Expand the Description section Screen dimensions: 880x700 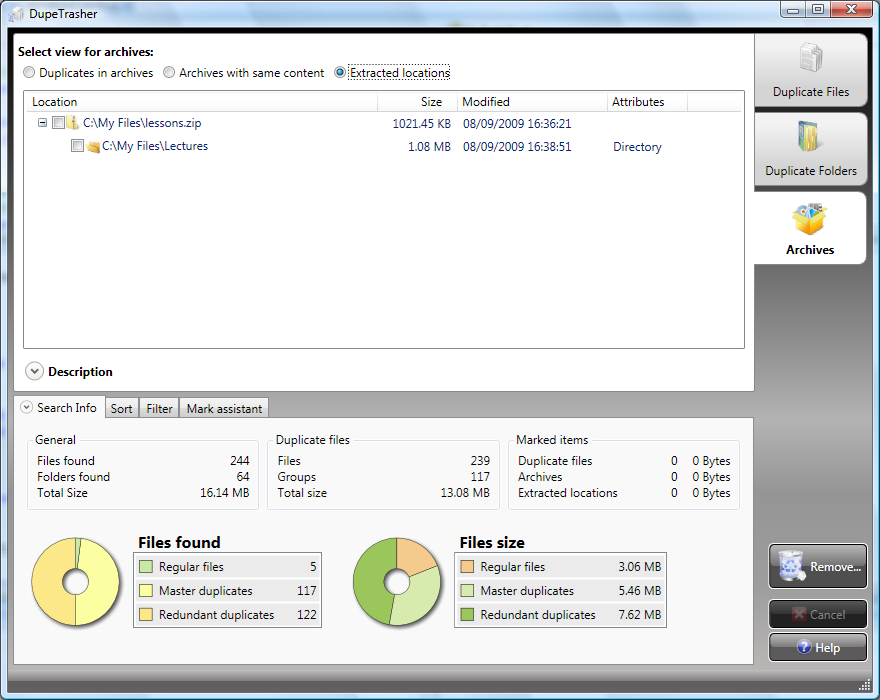pyautogui.click(x=34, y=371)
